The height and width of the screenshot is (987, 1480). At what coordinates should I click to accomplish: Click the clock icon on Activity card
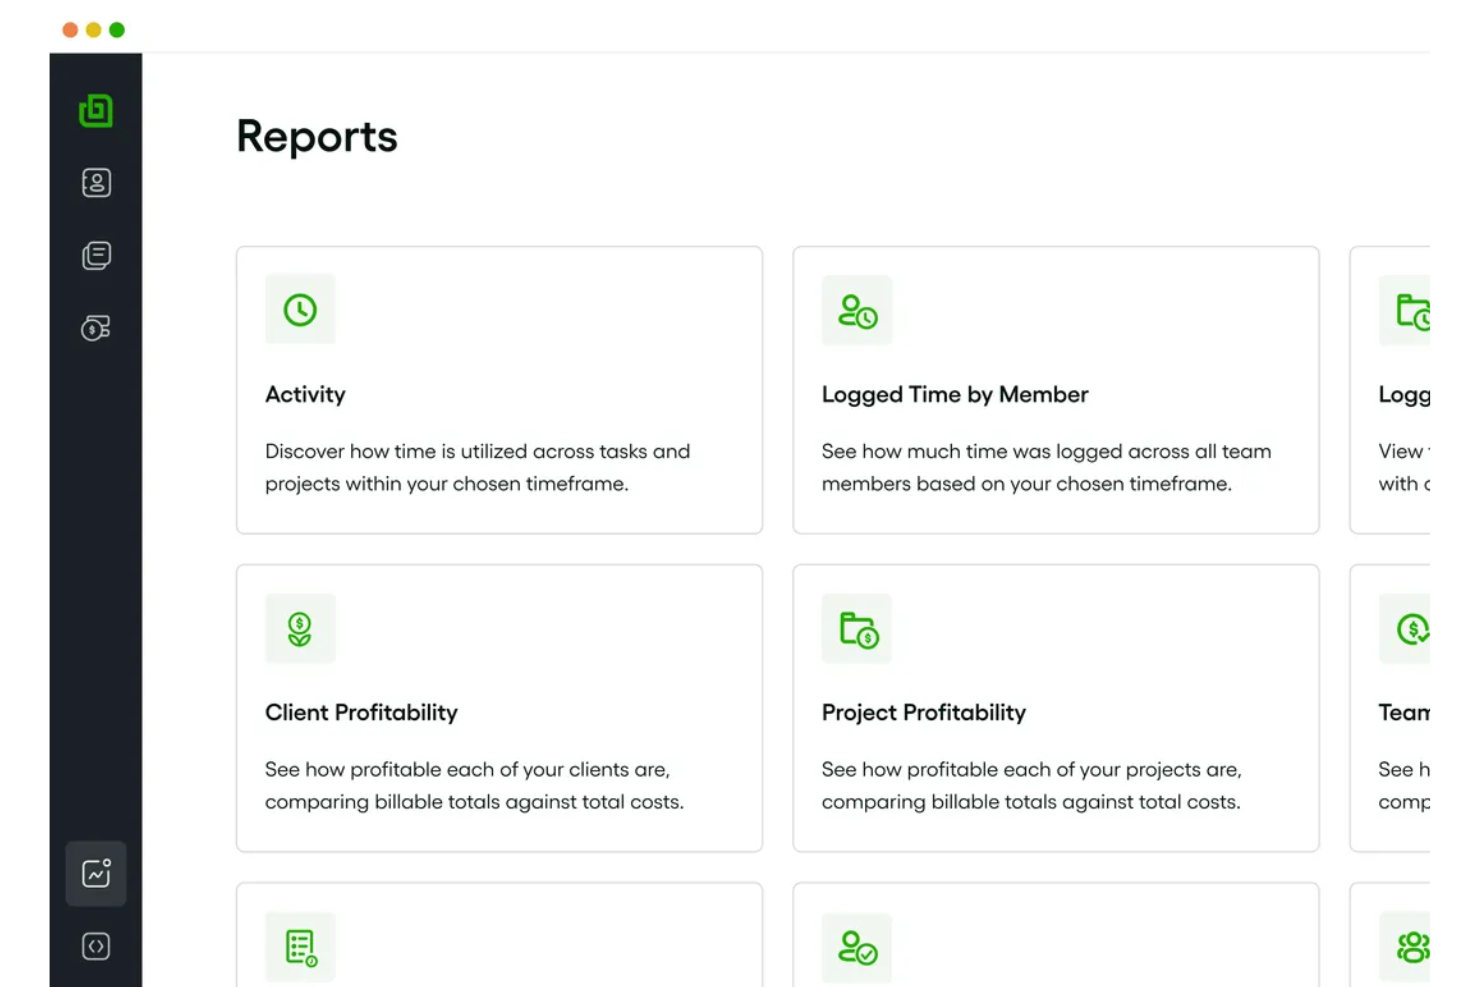pyautogui.click(x=300, y=310)
